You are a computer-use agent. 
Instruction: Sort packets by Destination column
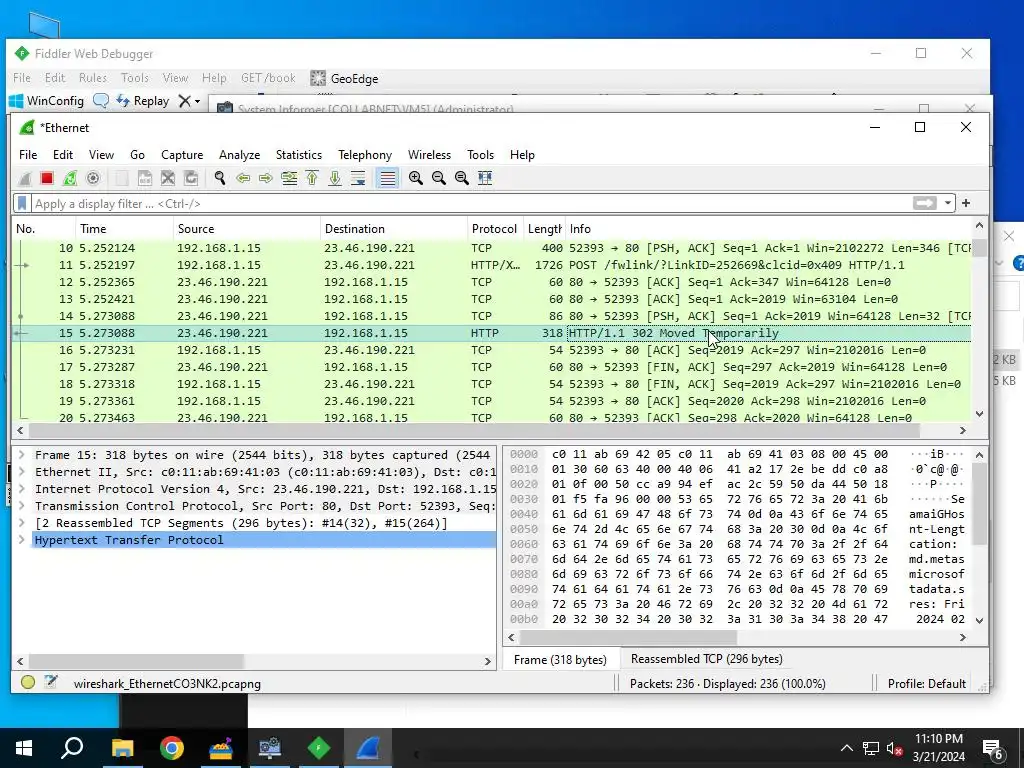pos(394,229)
